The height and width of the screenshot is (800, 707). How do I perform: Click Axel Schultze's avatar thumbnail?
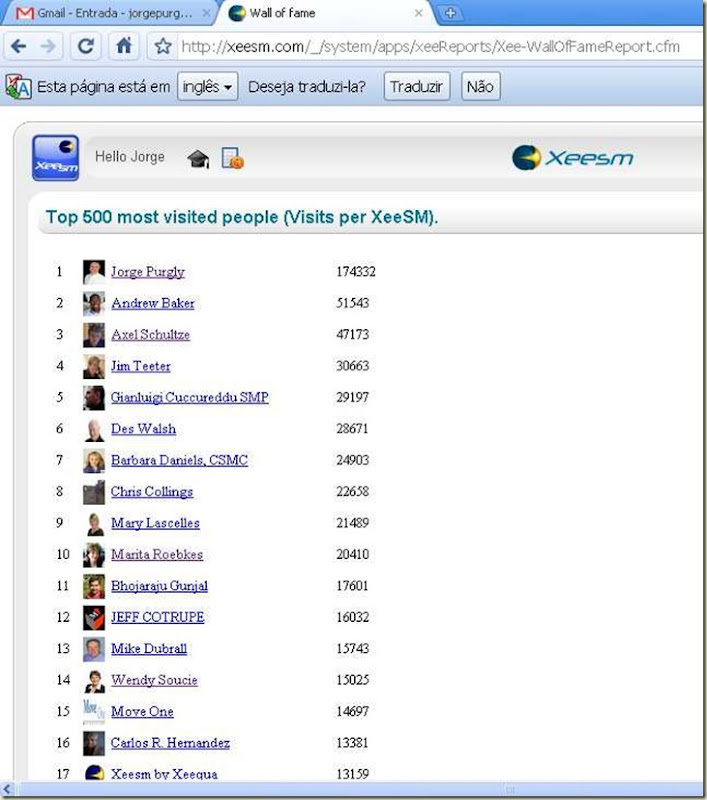[94, 335]
